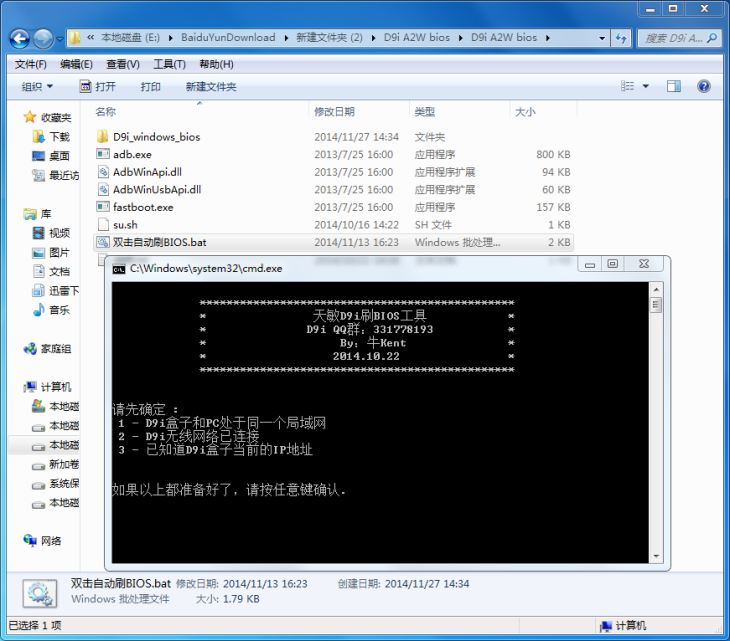Click the 打开 toolbar button
730x641 pixels.
pyautogui.click(x=97, y=87)
